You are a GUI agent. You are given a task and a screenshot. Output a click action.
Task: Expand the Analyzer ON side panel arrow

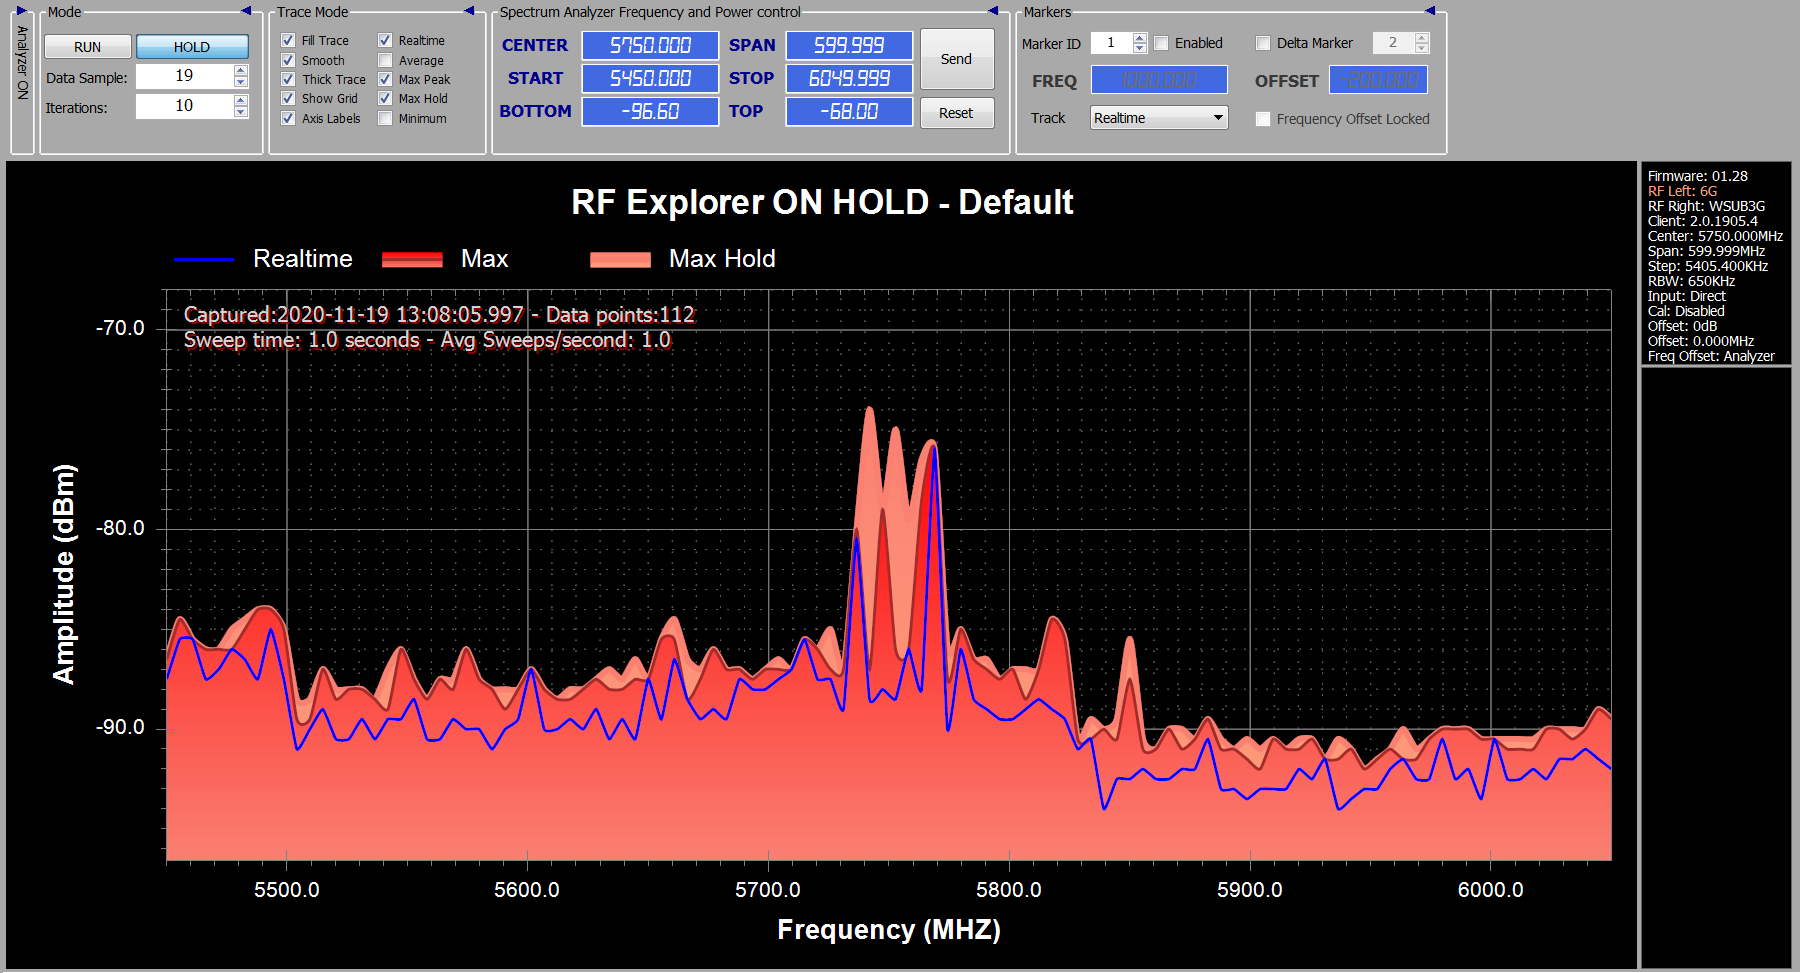[x=22, y=11]
